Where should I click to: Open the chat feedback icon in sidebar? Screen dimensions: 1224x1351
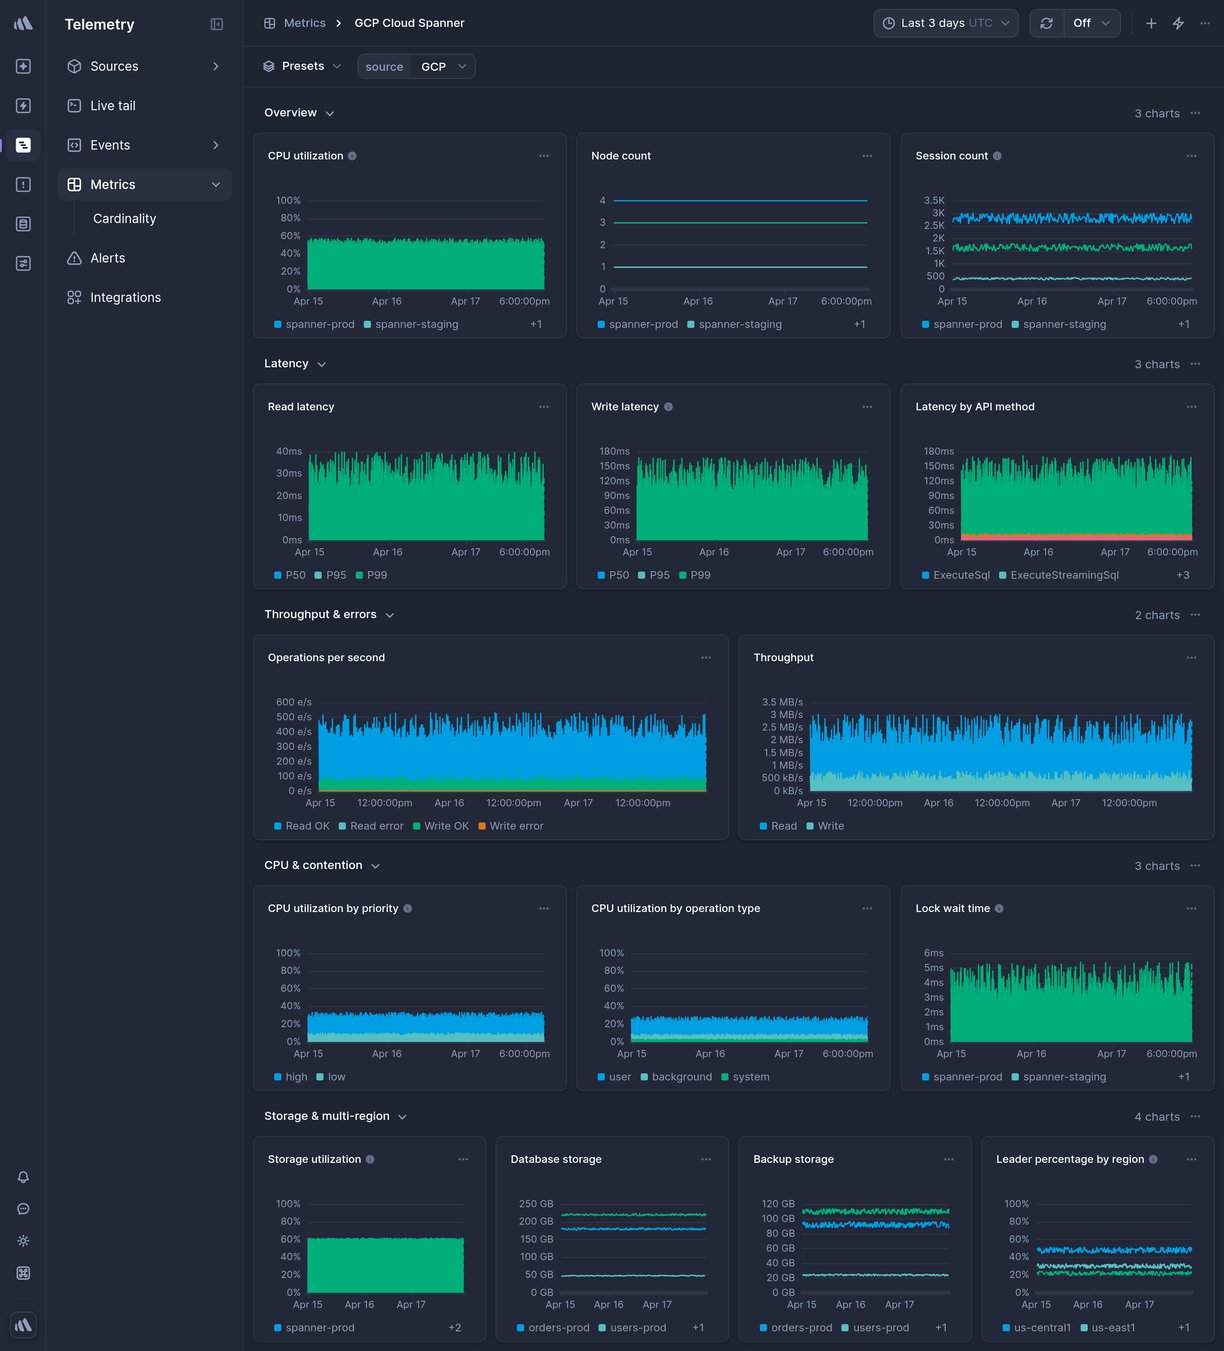click(23, 1209)
